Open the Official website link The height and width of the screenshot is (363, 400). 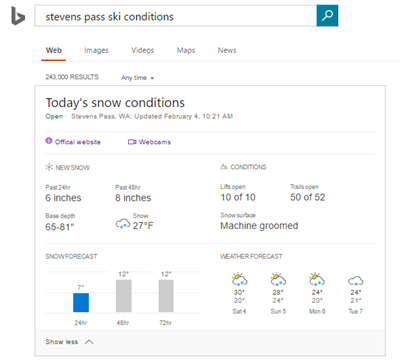pos(78,142)
